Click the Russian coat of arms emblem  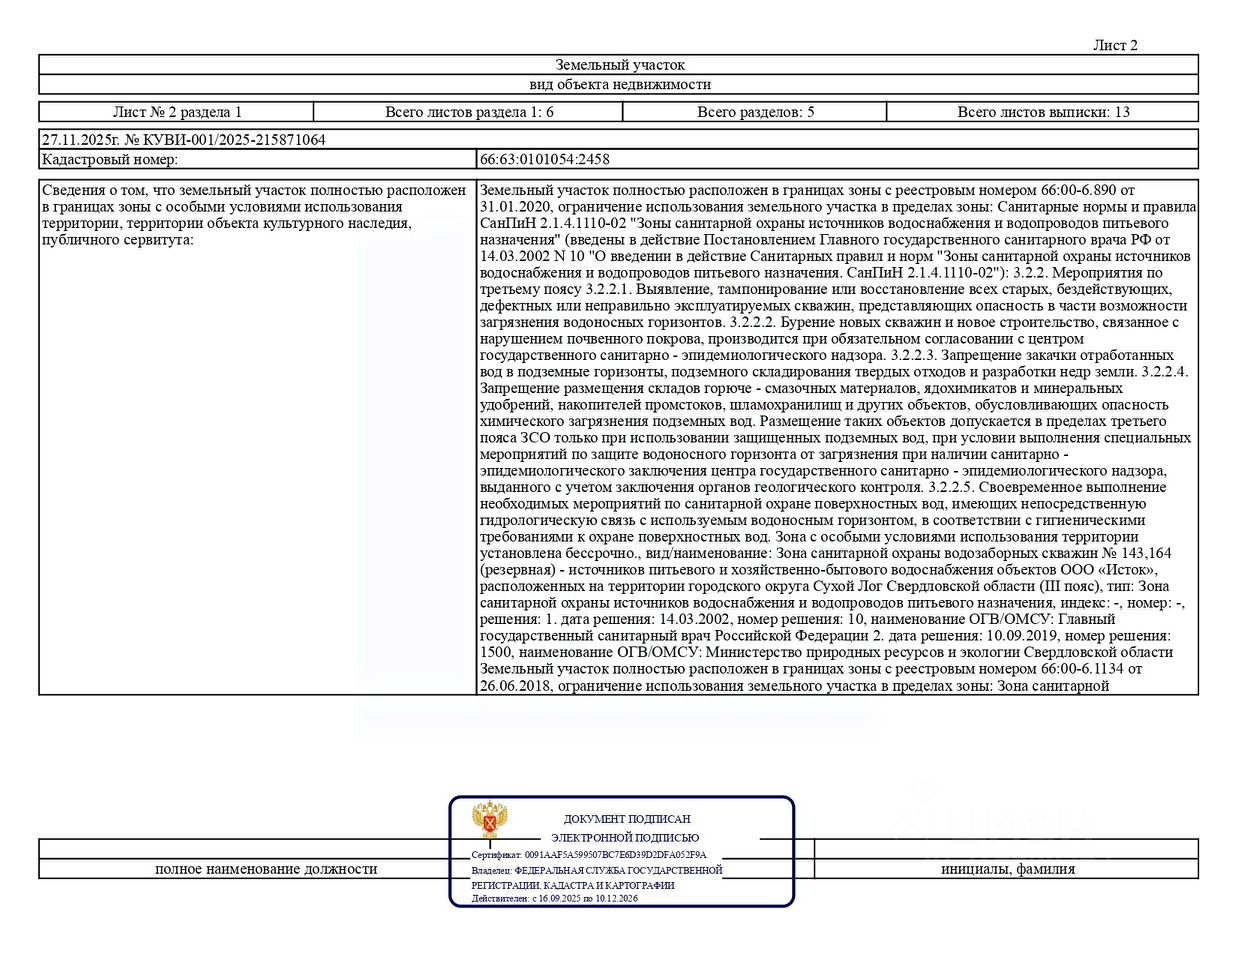[x=491, y=822]
